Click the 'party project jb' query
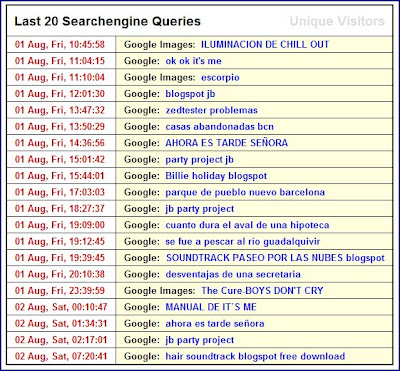400x371 pixels. (x=199, y=160)
